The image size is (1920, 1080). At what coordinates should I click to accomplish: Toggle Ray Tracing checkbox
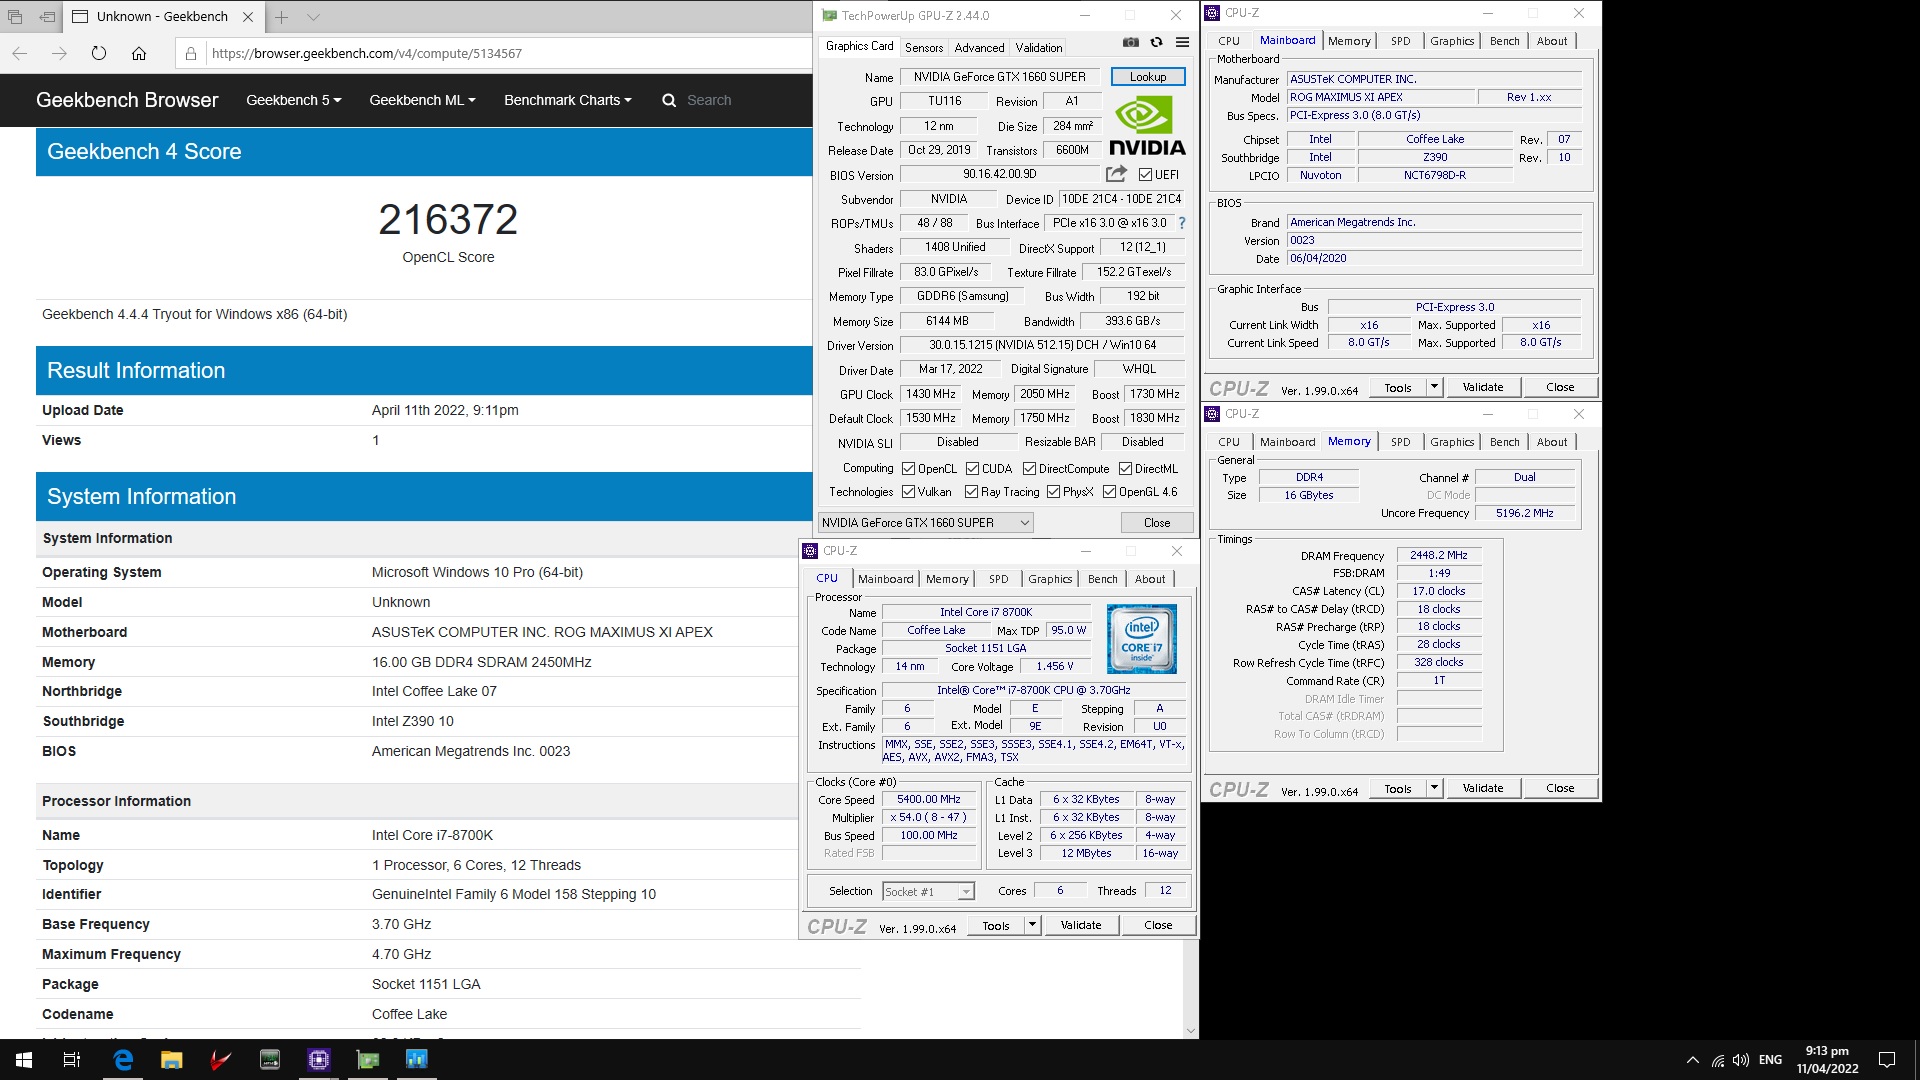click(971, 492)
